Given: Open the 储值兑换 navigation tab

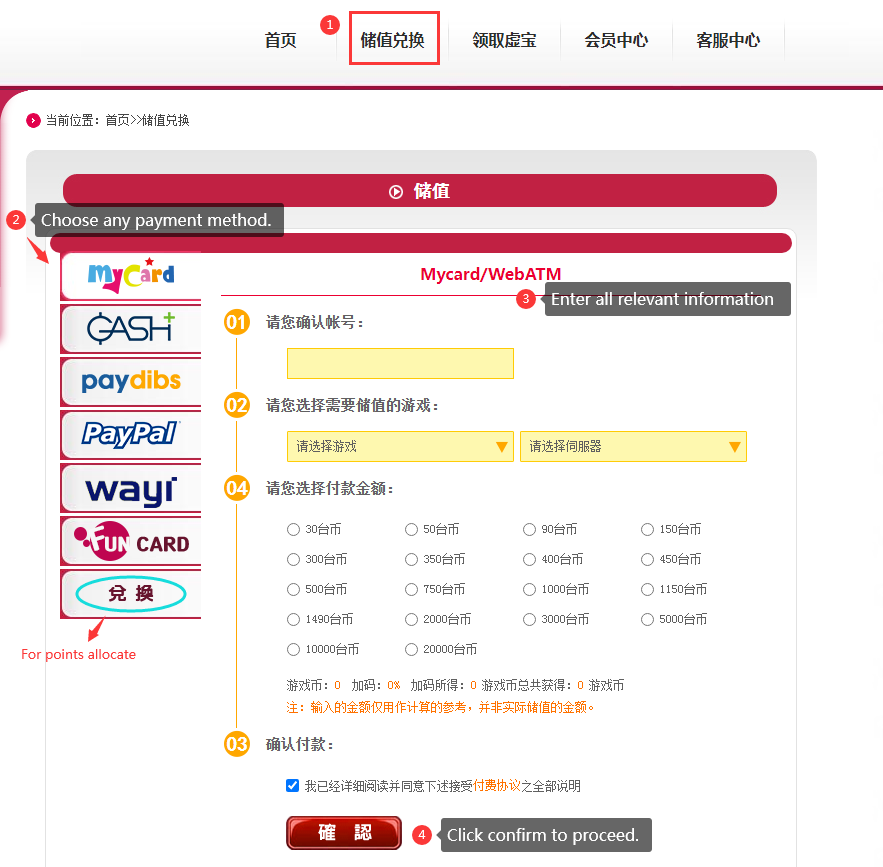Looking at the screenshot, I should pyautogui.click(x=393, y=40).
